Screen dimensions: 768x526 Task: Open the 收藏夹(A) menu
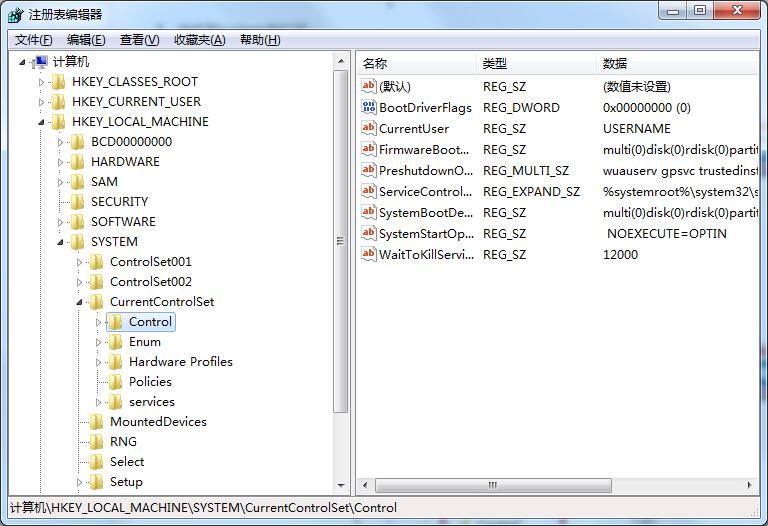pos(199,40)
